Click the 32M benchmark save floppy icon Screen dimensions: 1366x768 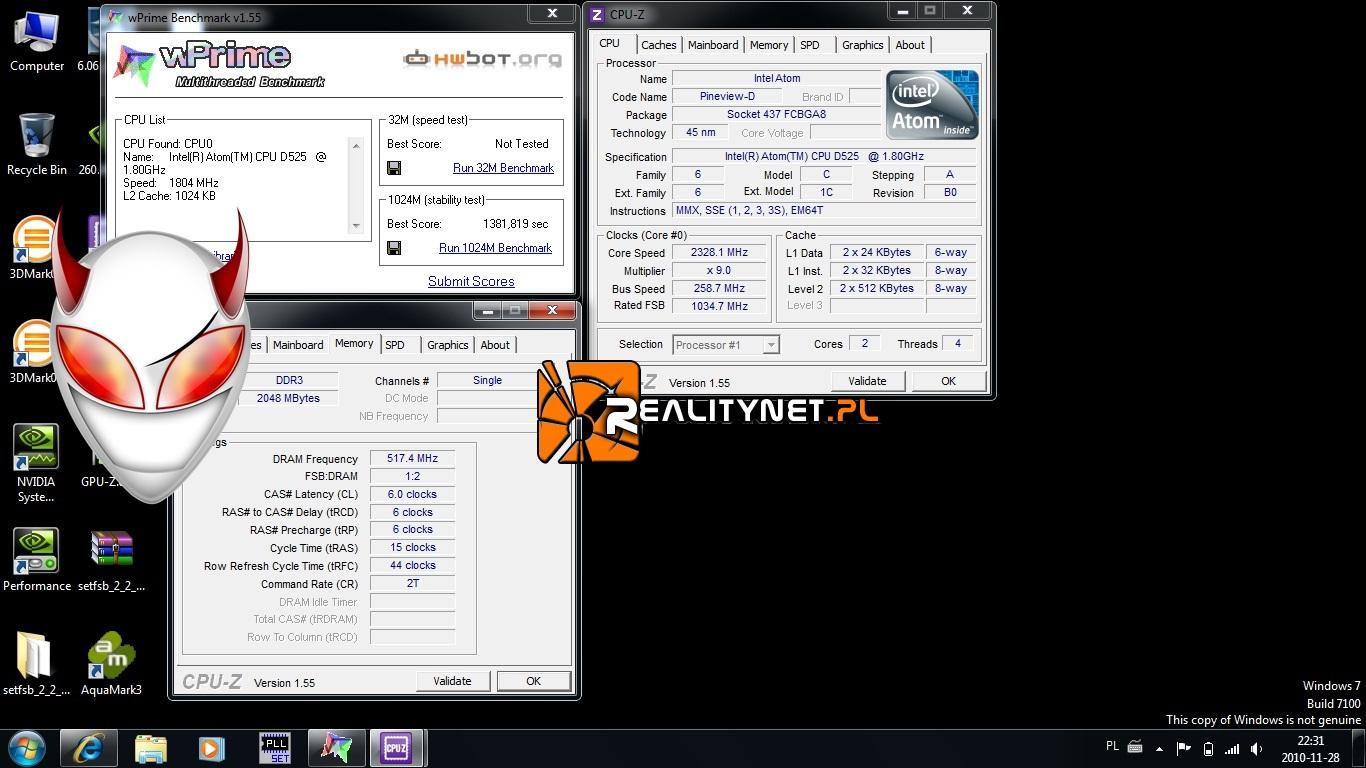click(x=394, y=168)
